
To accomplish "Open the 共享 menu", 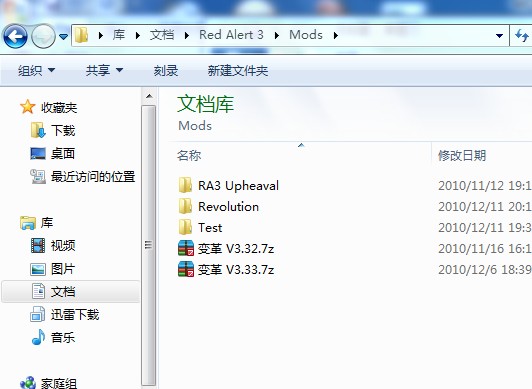I will tap(104, 71).
